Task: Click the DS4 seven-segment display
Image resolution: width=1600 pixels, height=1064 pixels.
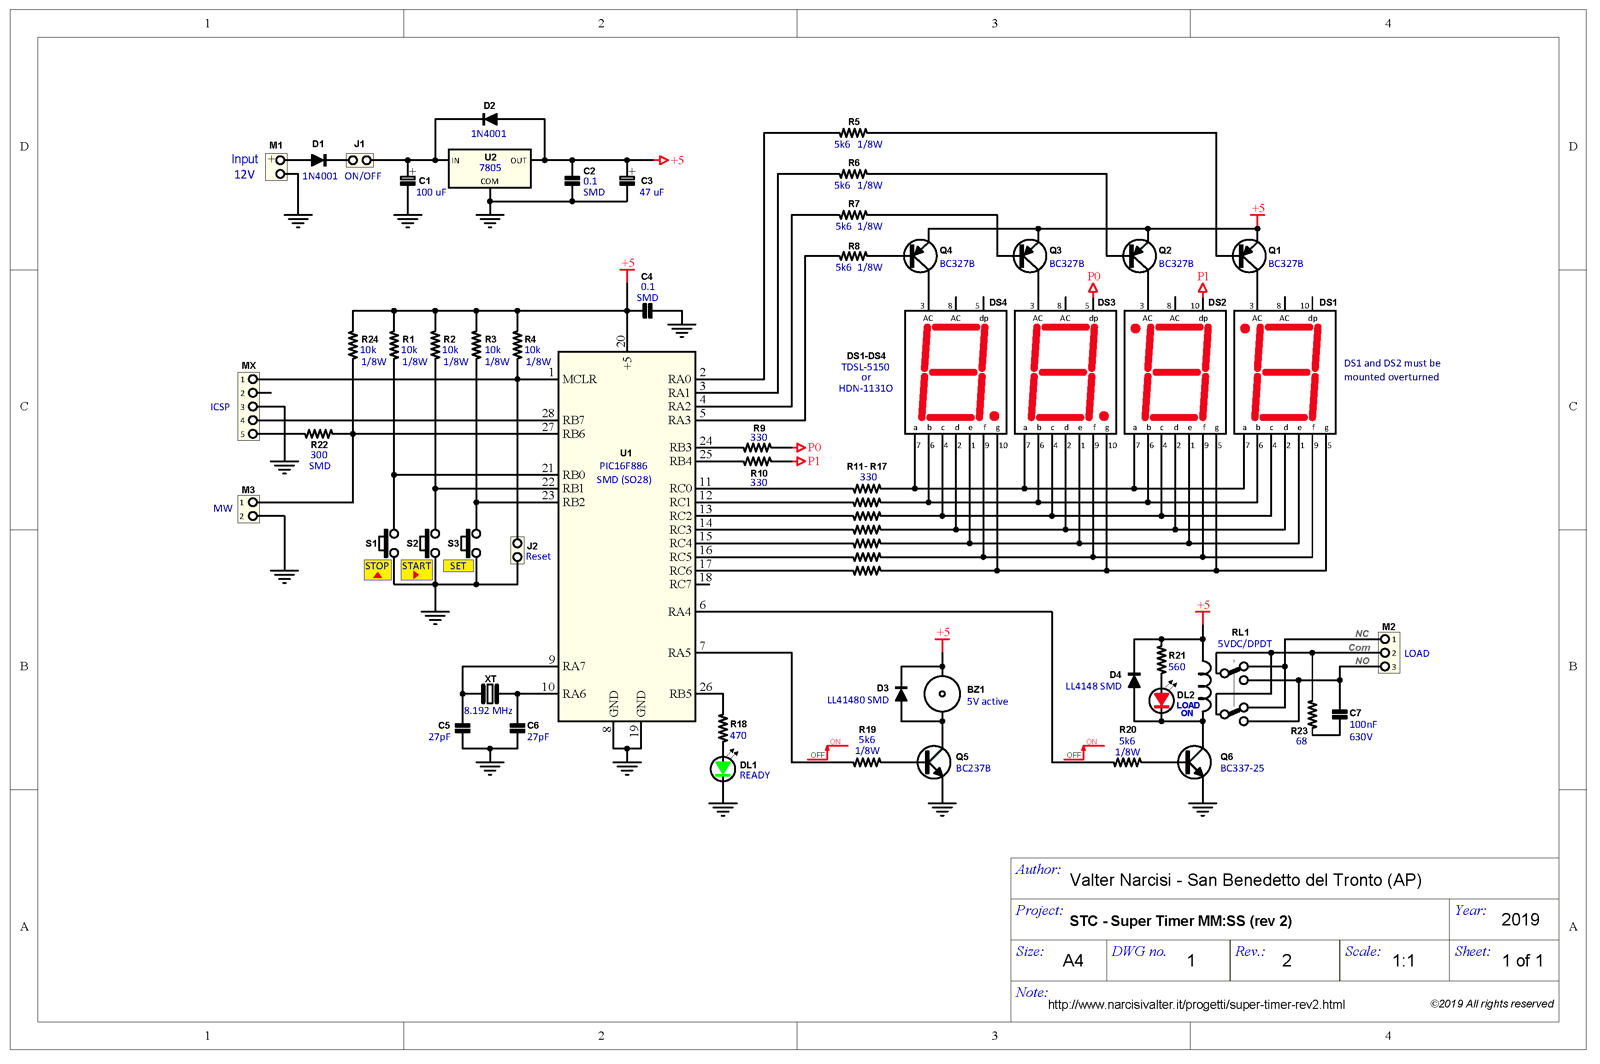Action: (955, 372)
